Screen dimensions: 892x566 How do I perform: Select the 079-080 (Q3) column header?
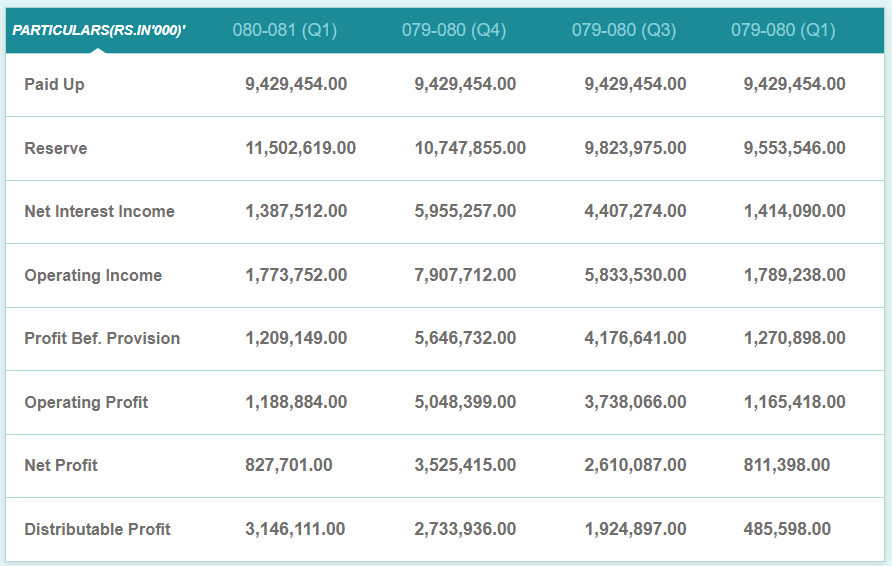tap(624, 31)
